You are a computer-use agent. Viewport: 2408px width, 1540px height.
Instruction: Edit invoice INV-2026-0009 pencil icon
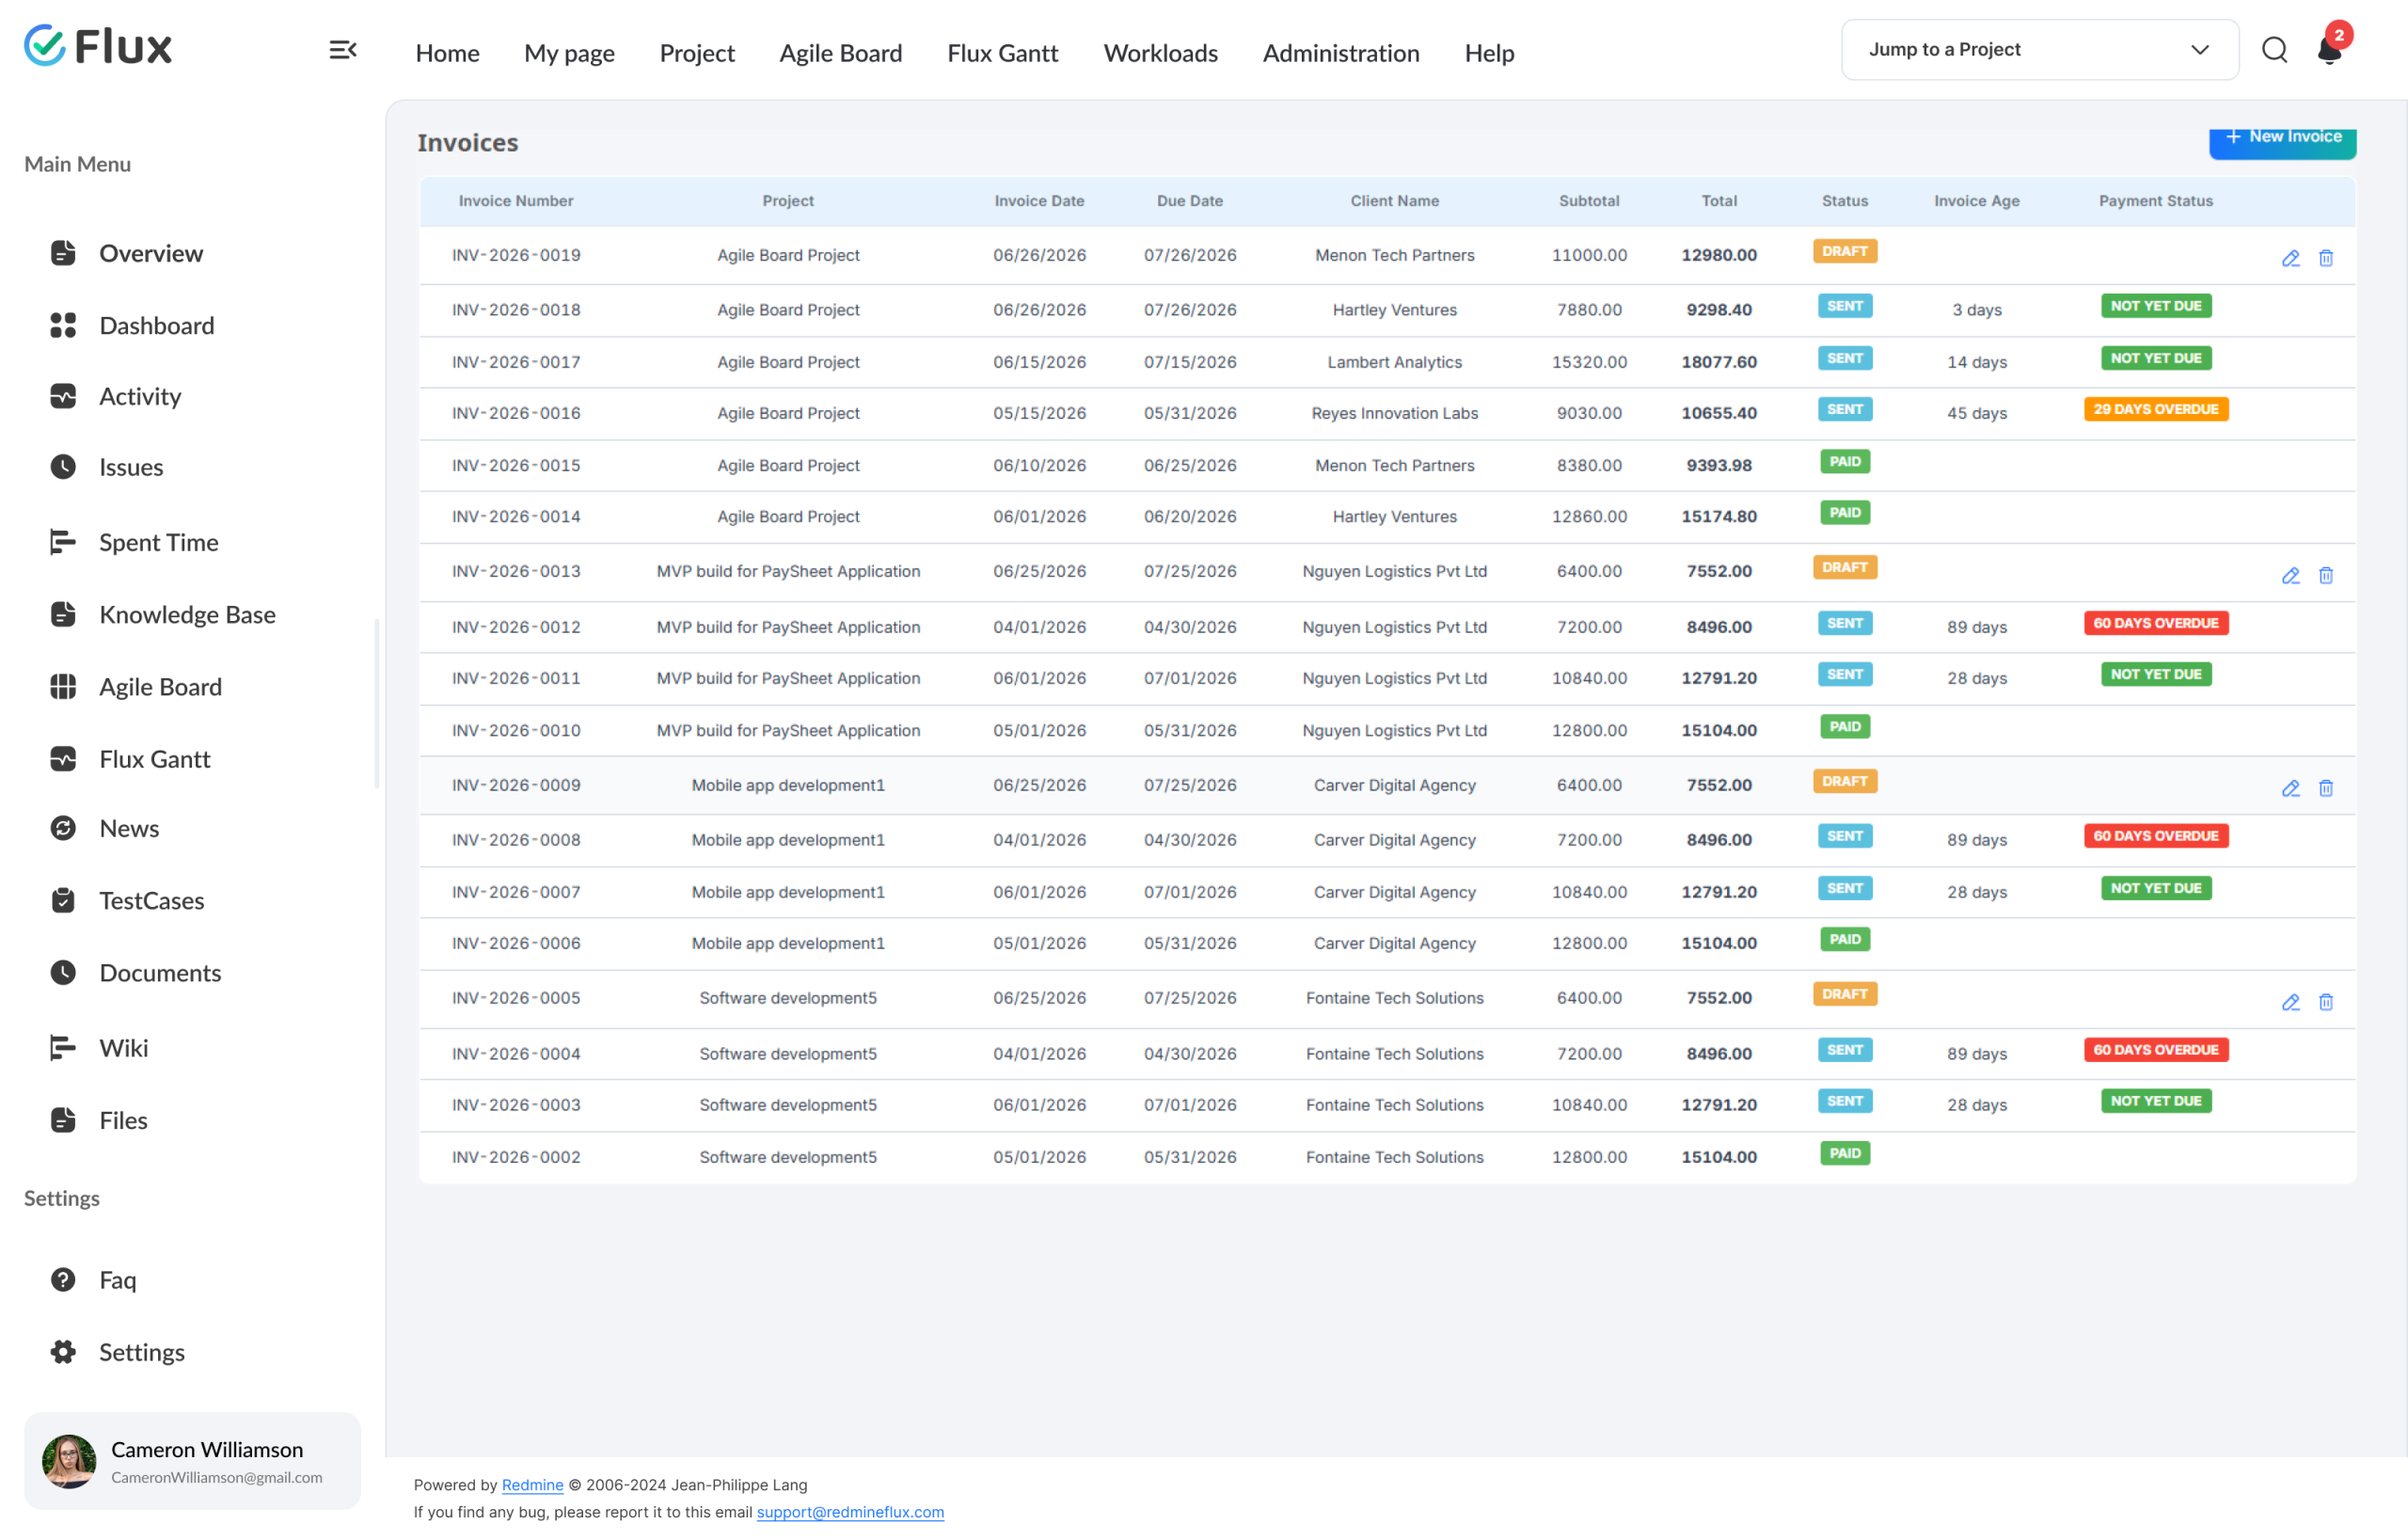click(2290, 789)
